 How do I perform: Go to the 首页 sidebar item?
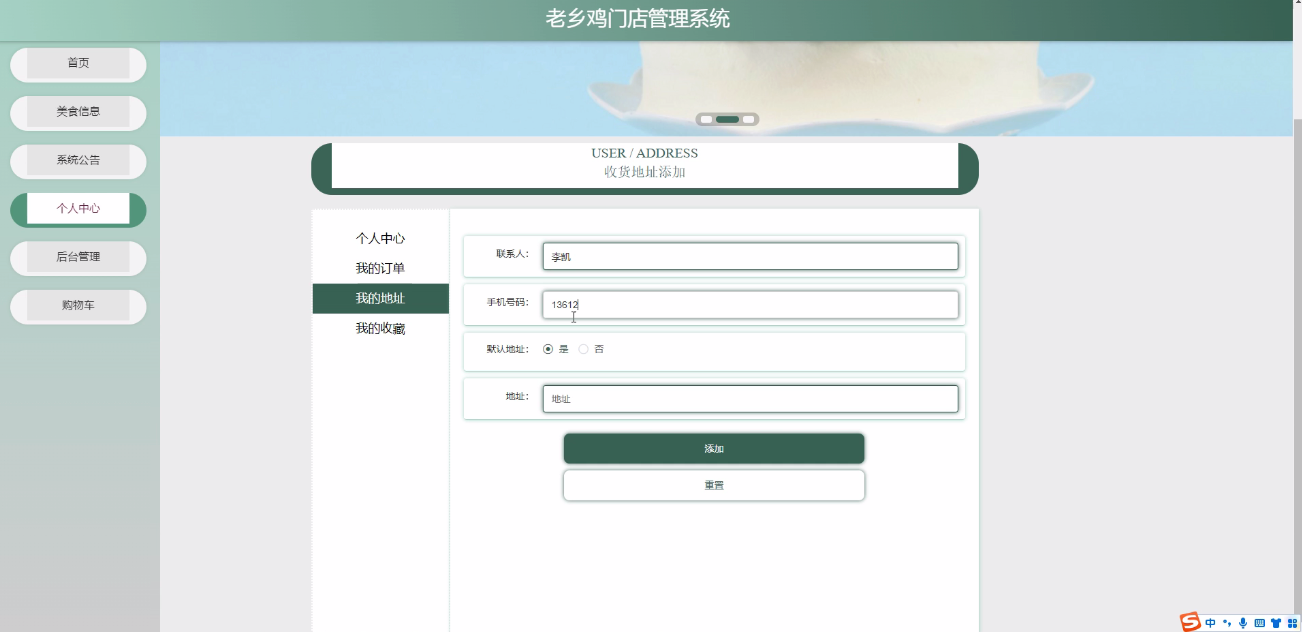pyautogui.click(x=78, y=64)
